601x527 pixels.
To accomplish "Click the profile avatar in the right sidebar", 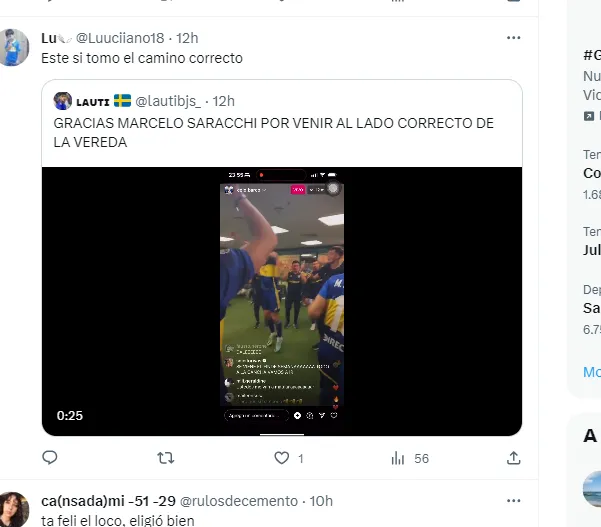I will pyautogui.click(x=592, y=490).
